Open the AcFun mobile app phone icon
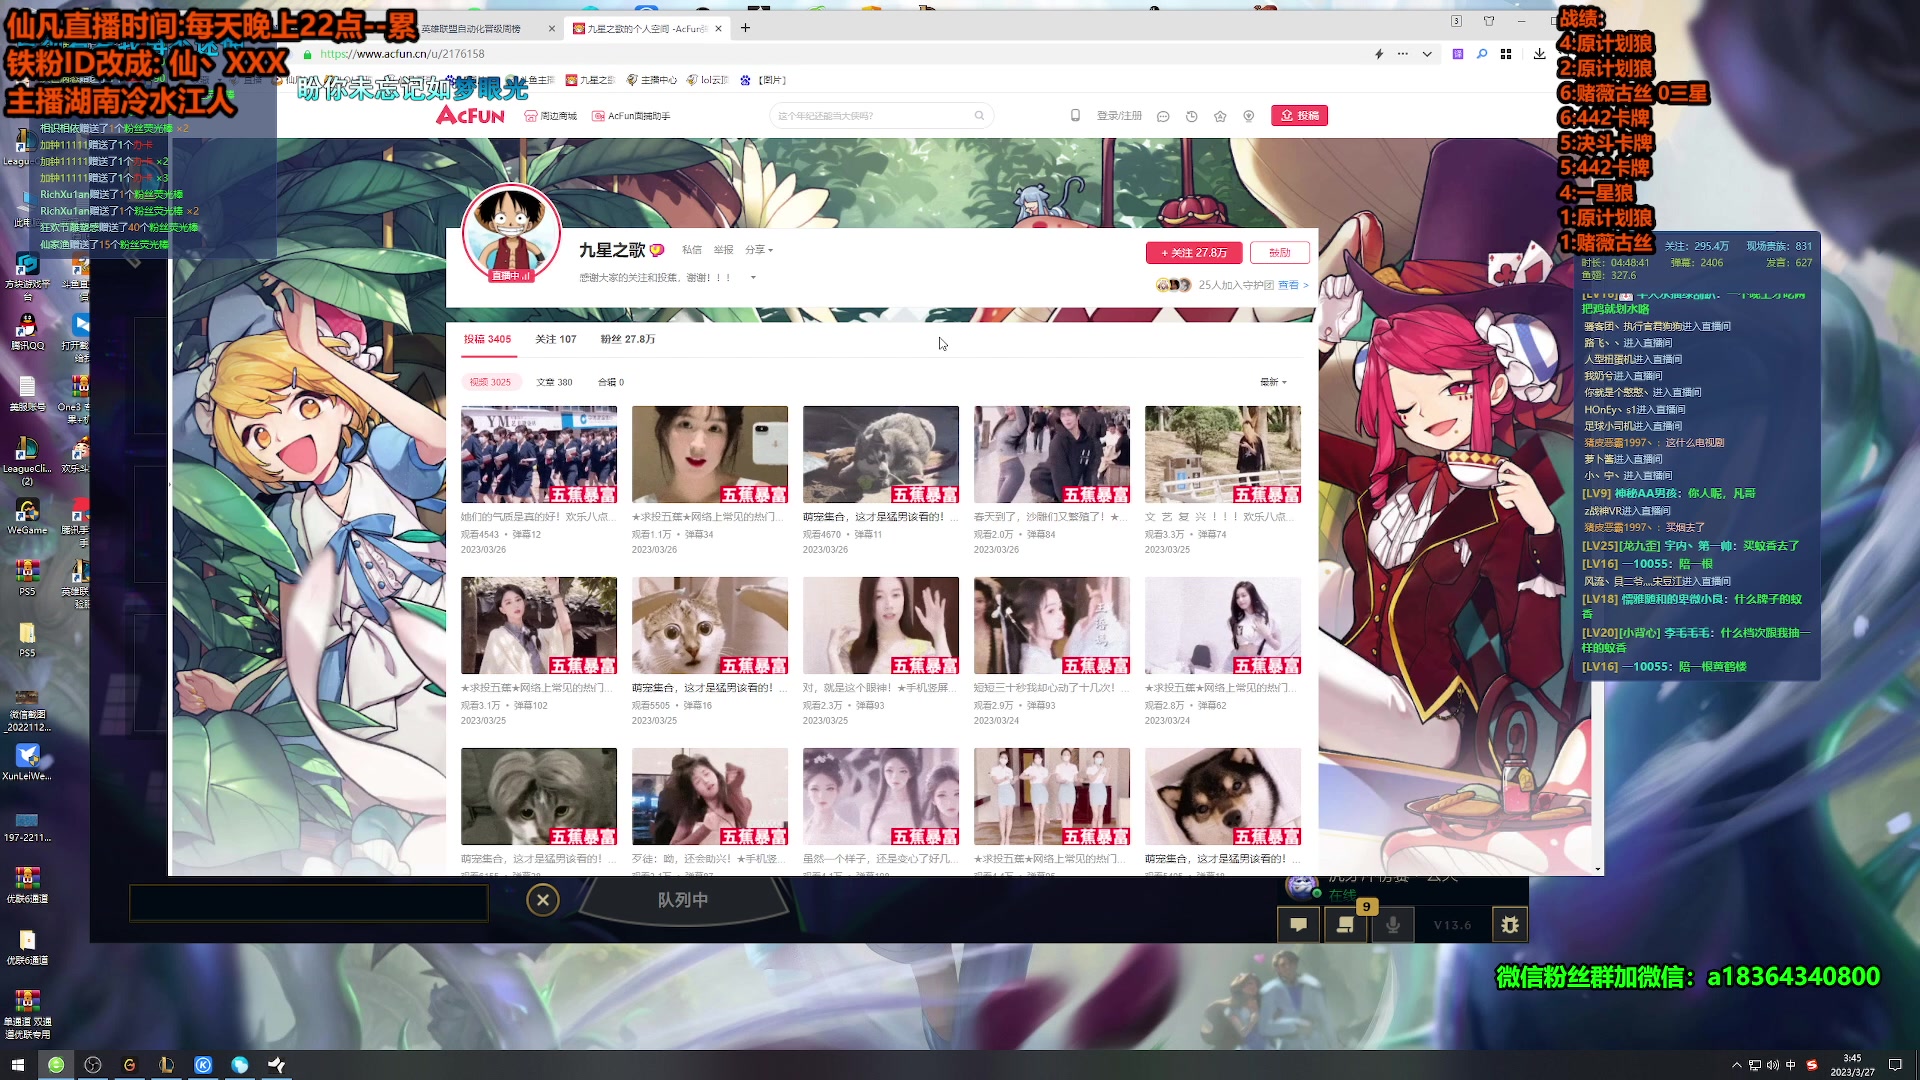Image resolution: width=1920 pixels, height=1080 pixels. [1075, 116]
